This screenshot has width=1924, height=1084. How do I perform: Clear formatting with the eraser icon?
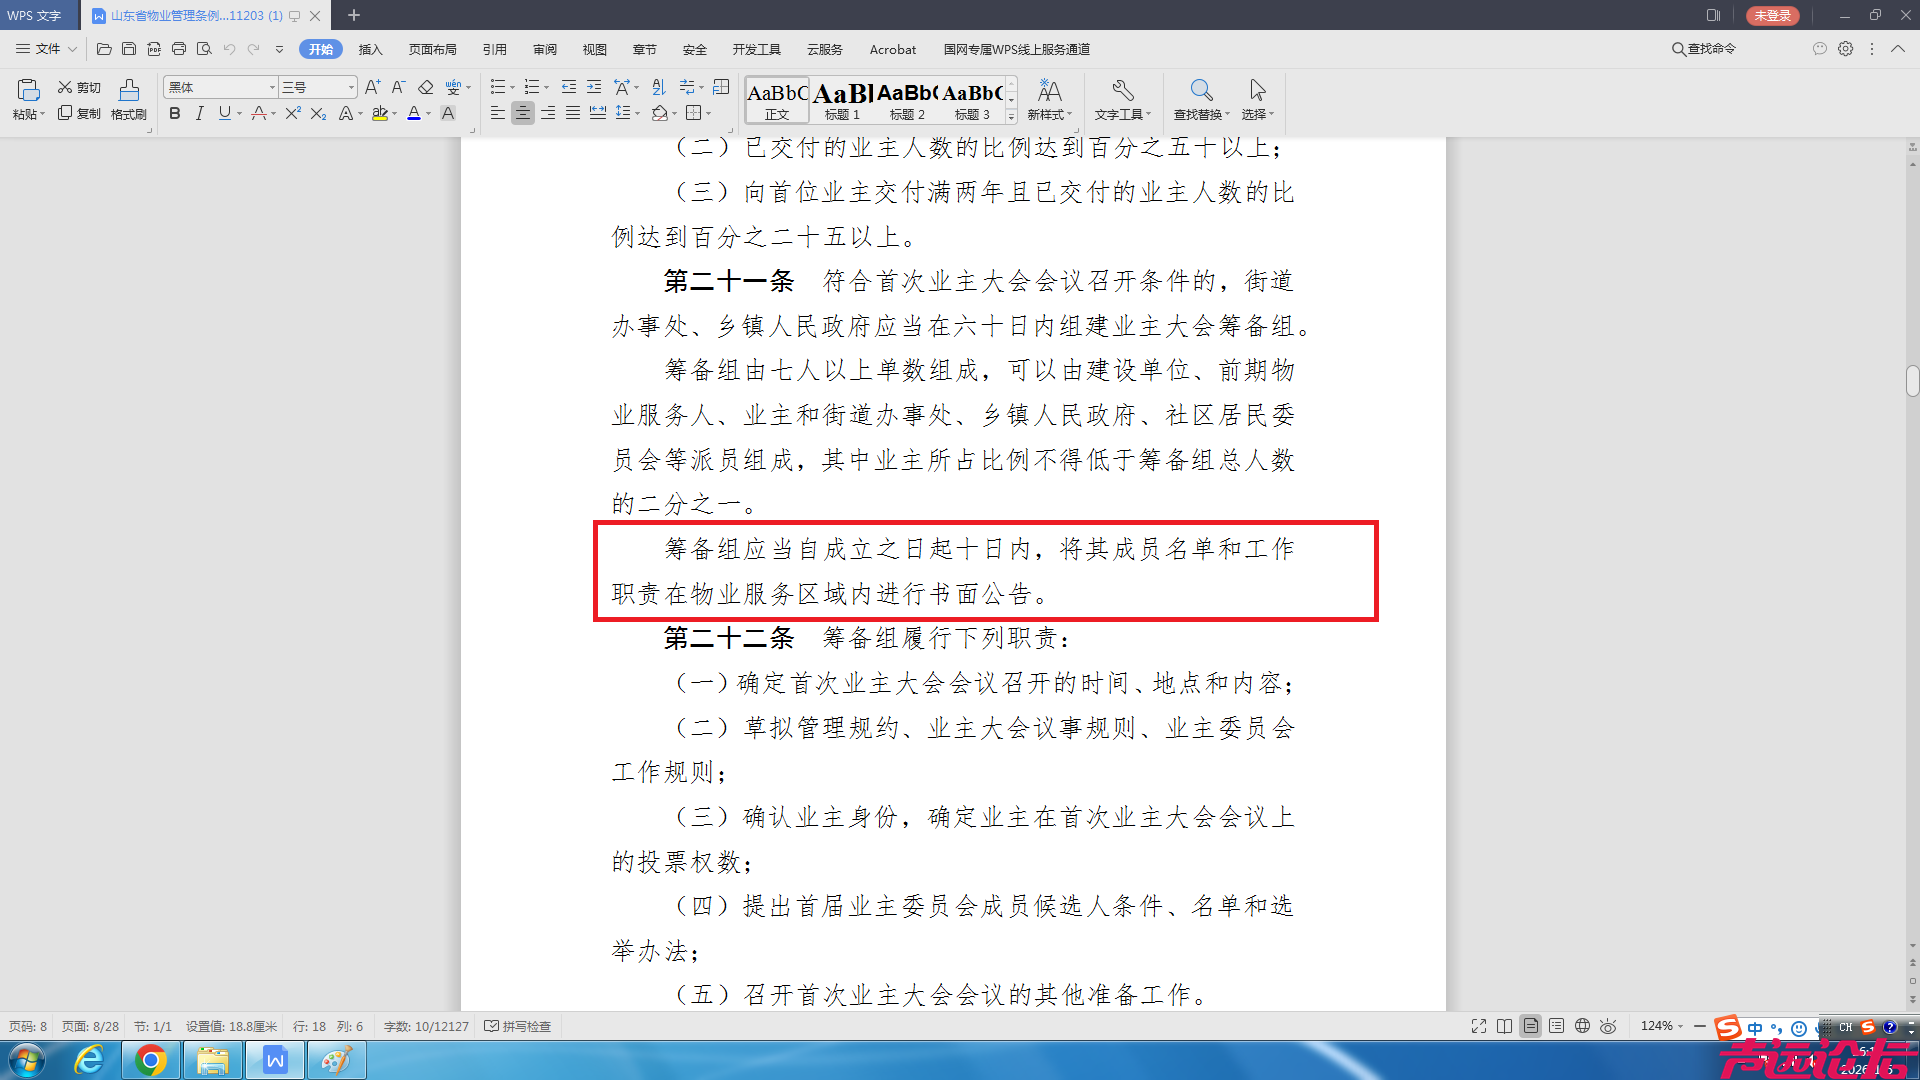click(x=425, y=87)
